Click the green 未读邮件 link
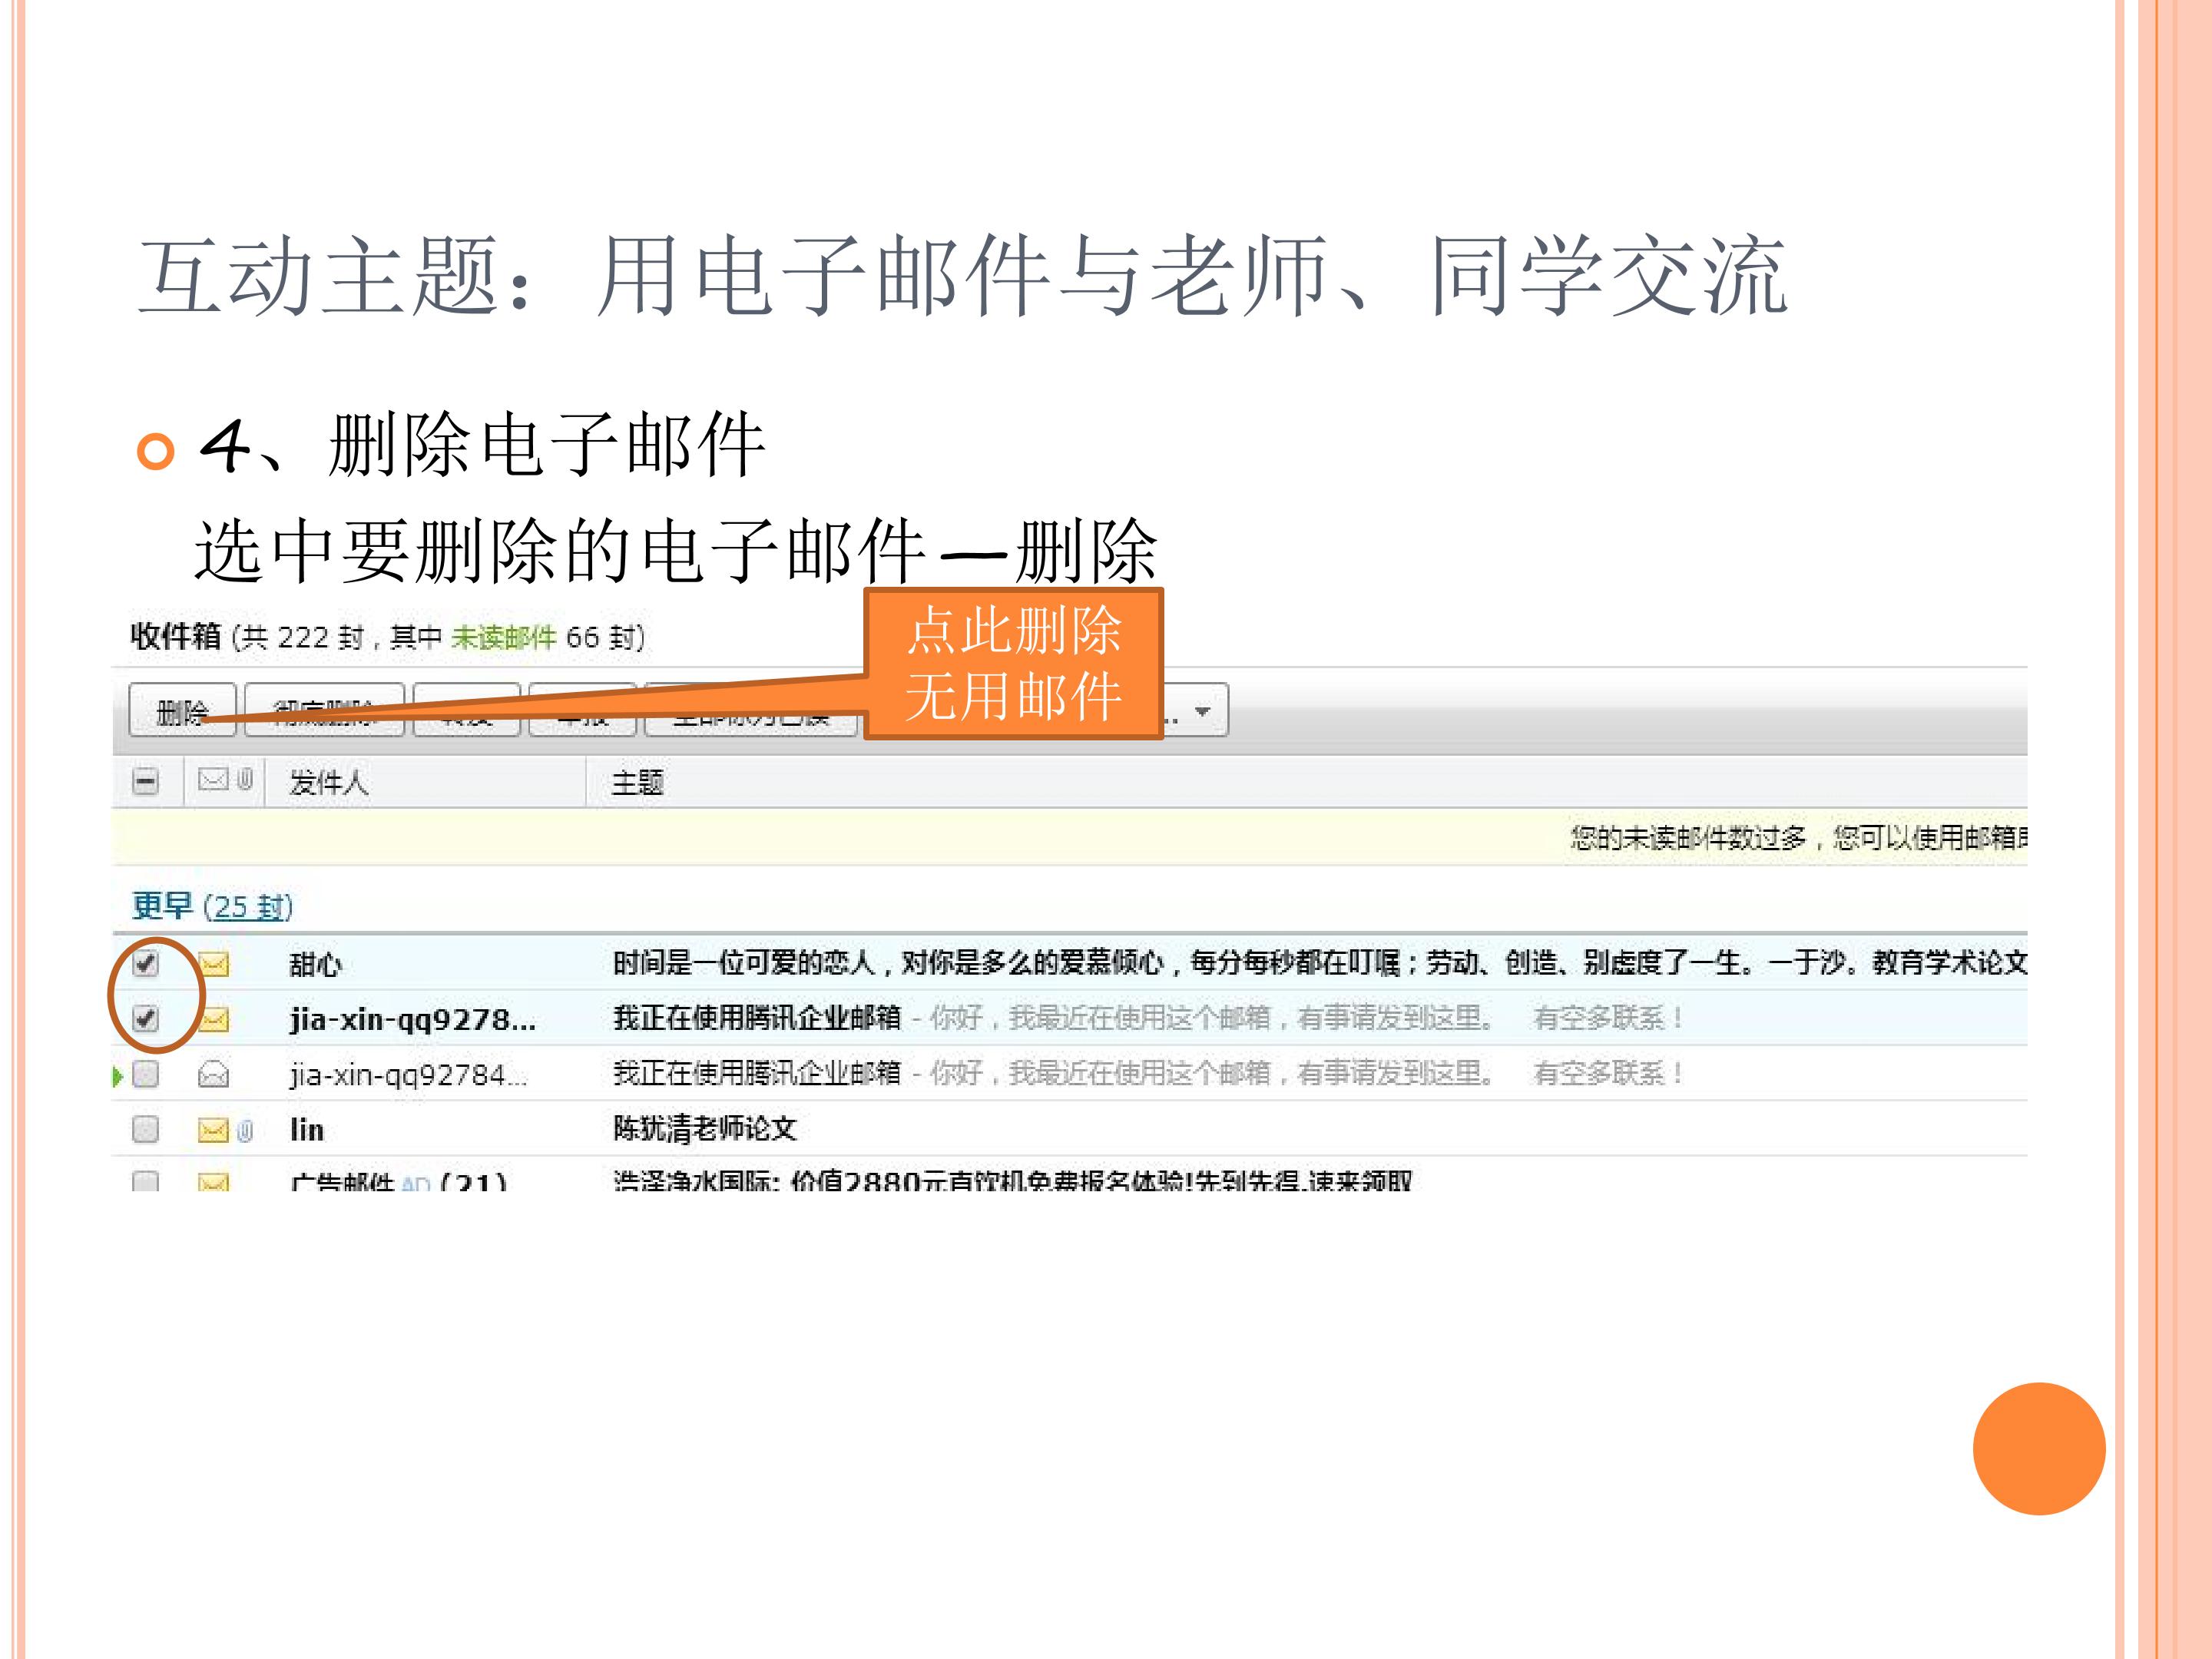The image size is (2212, 1659). (x=503, y=637)
